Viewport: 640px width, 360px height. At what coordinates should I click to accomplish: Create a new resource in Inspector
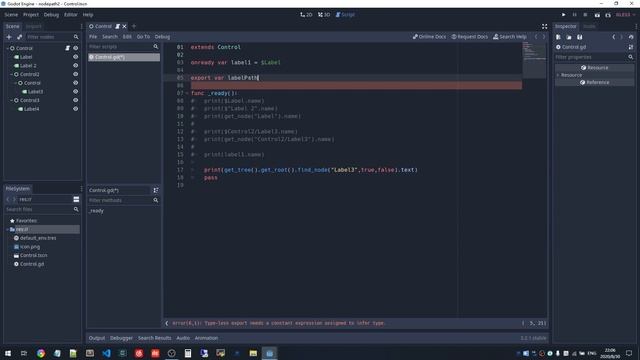pos(558,37)
